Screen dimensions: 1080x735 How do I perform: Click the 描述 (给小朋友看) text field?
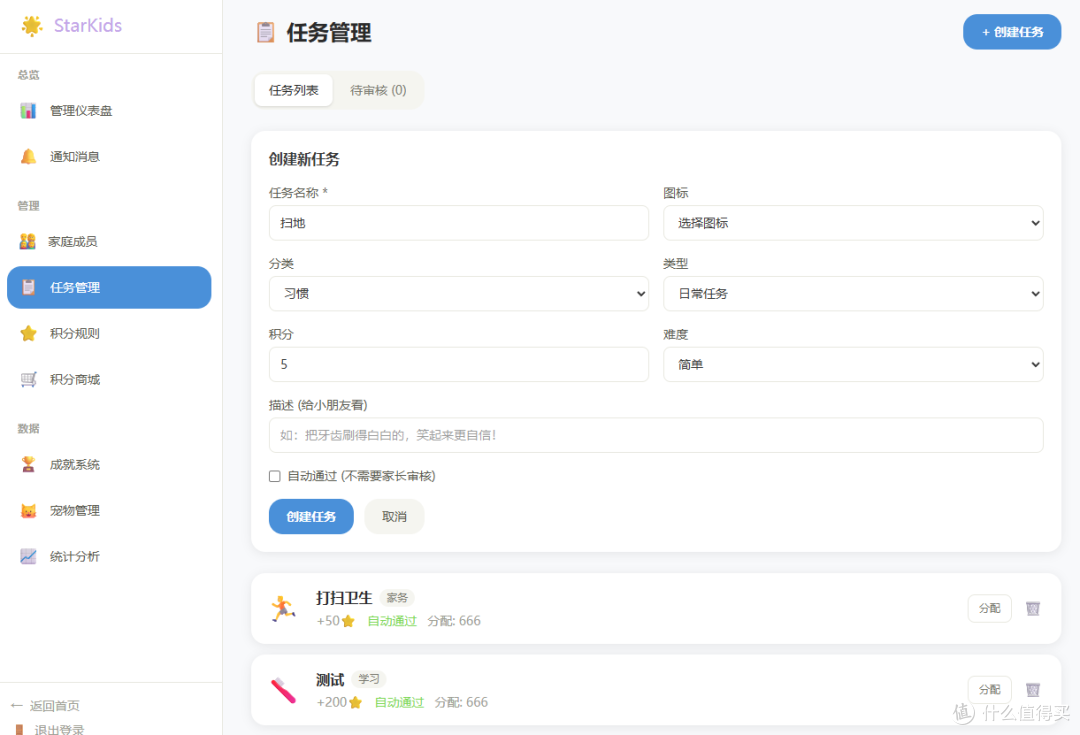(x=656, y=435)
